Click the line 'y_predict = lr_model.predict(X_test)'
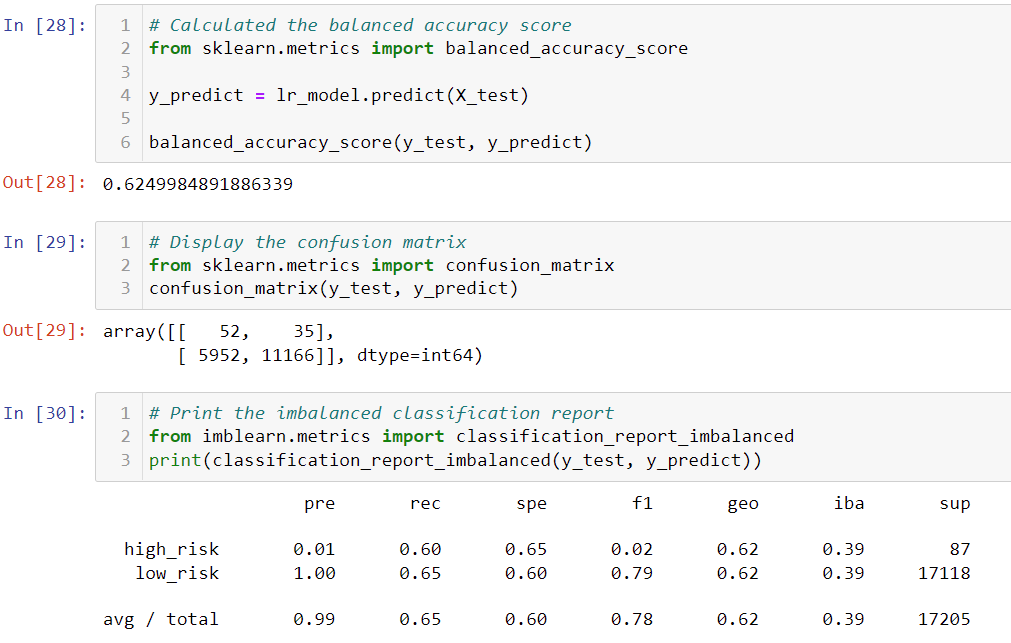This screenshot has width=1011, height=643. tap(339, 95)
